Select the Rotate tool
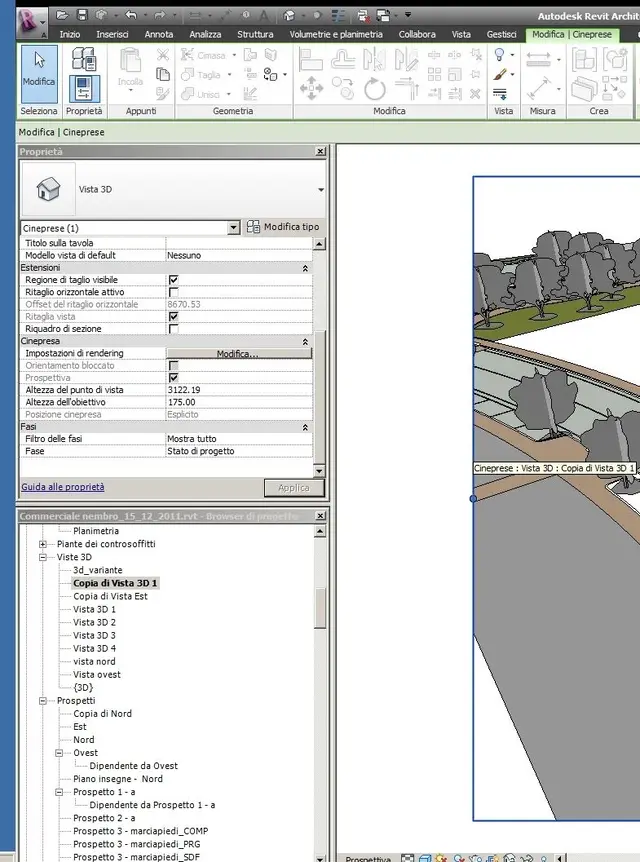This screenshot has height=862, width=640. point(374,89)
